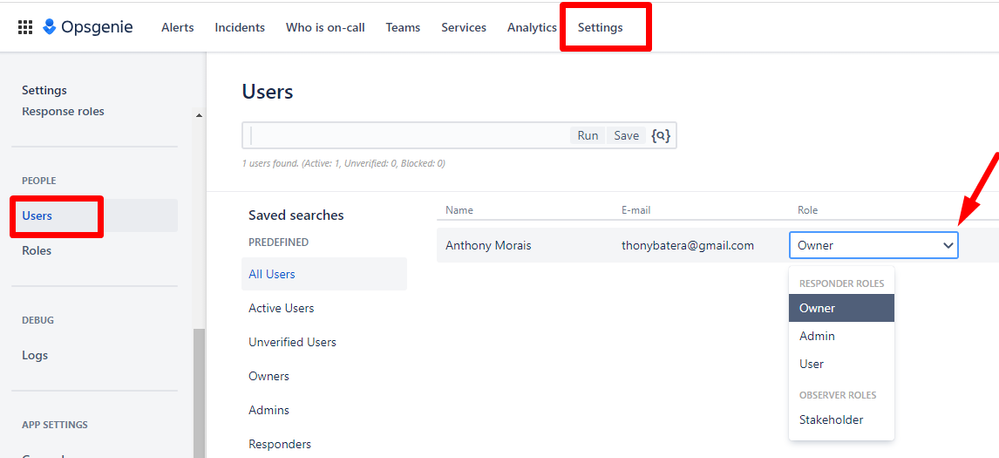Image resolution: width=999 pixels, height=458 pixels.
Task: Open the Analytics tab
Action: coord(532,27)
